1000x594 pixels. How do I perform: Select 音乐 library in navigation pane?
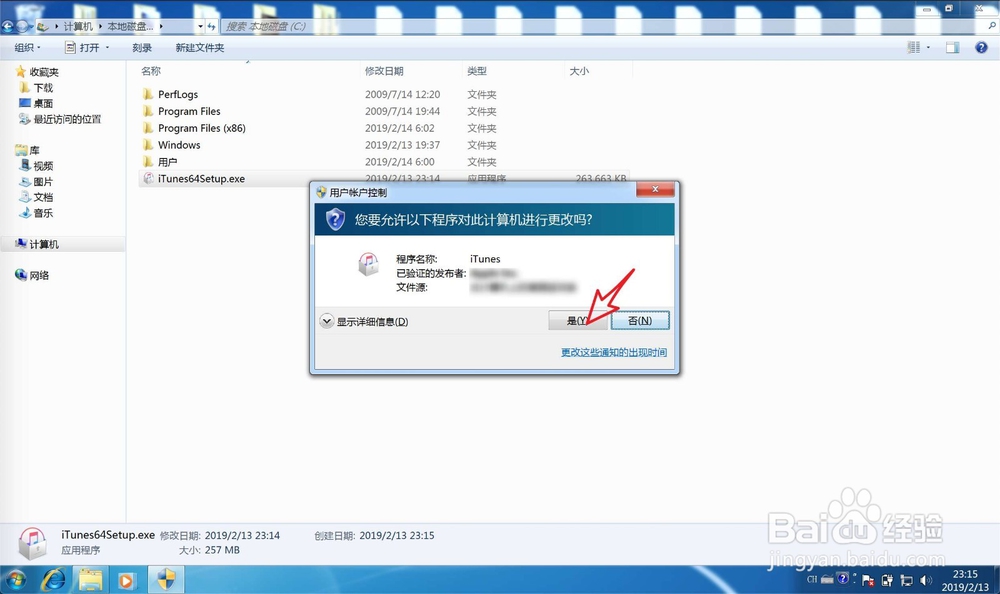(x=43, y=213)
